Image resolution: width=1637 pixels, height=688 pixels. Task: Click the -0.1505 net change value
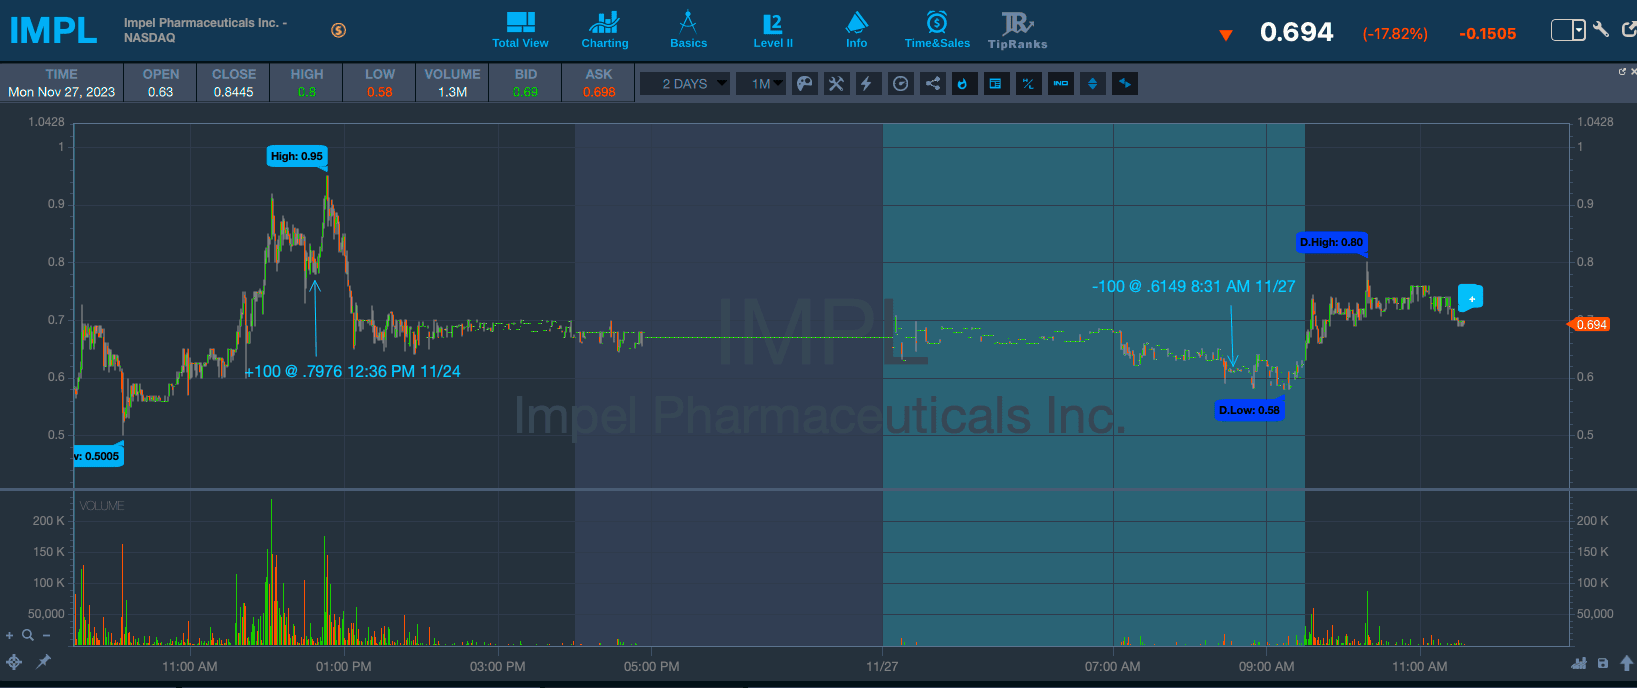1487,34
